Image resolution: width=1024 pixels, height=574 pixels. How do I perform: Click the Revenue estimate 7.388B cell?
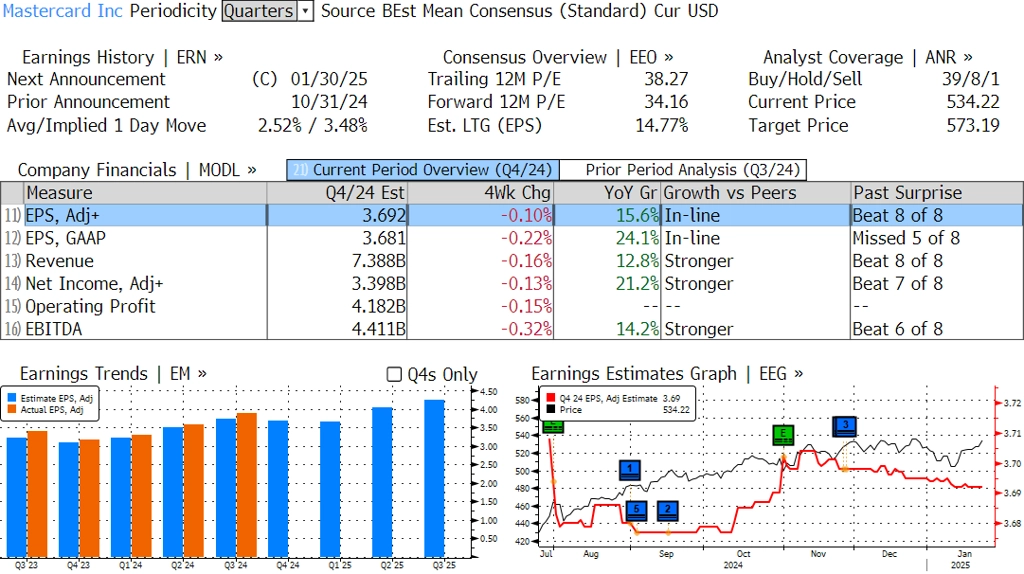[x=337, y=261]
